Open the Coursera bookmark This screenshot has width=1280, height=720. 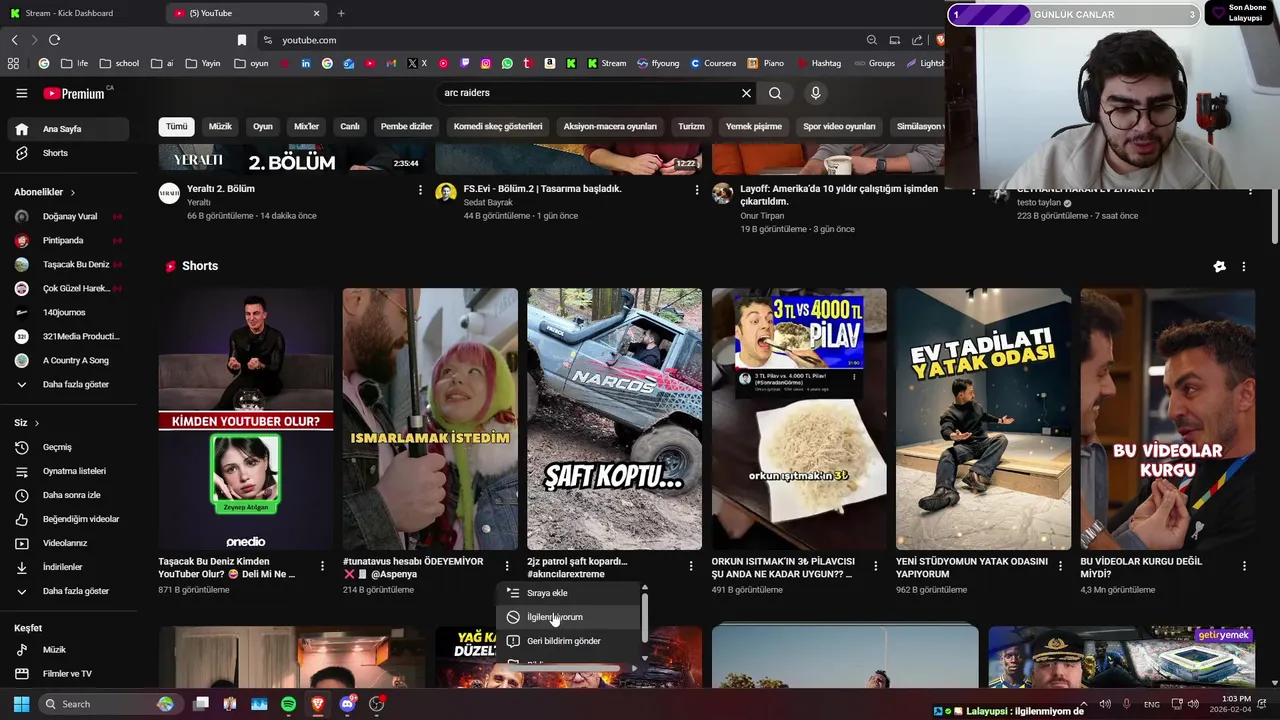tap(713, 63)
